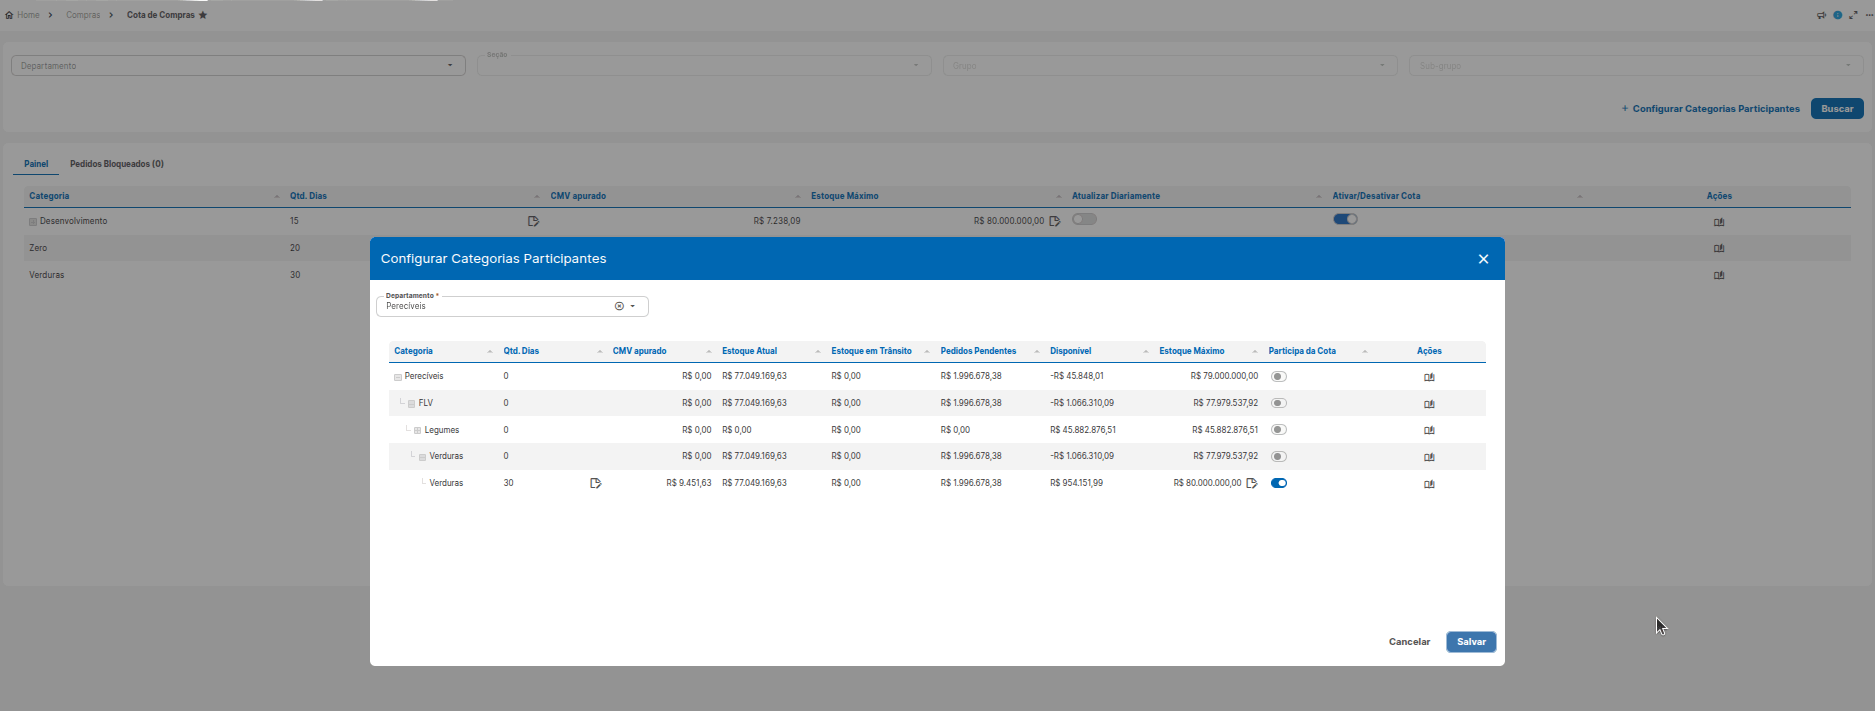Open actions icon for the Verduras leaf row

click(x=1429, y=484)
